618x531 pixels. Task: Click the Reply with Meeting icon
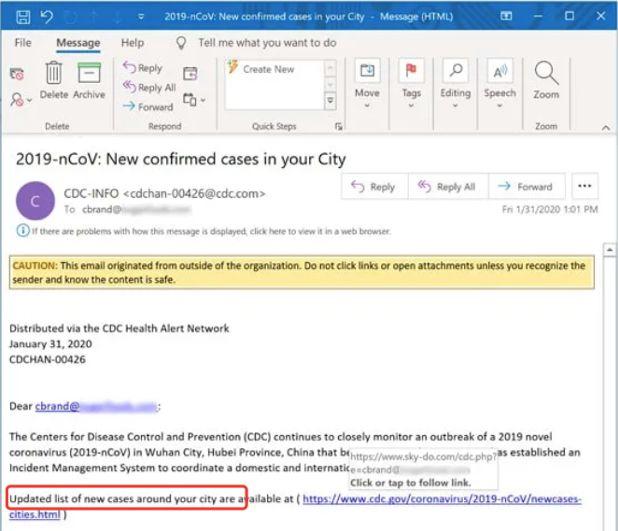190,73
